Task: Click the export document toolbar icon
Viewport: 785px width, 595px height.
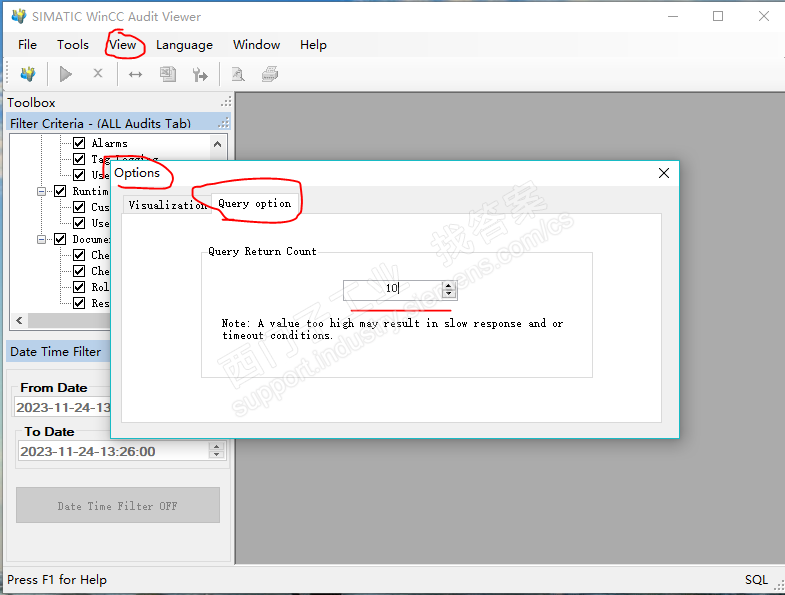Action: point(168,74)
